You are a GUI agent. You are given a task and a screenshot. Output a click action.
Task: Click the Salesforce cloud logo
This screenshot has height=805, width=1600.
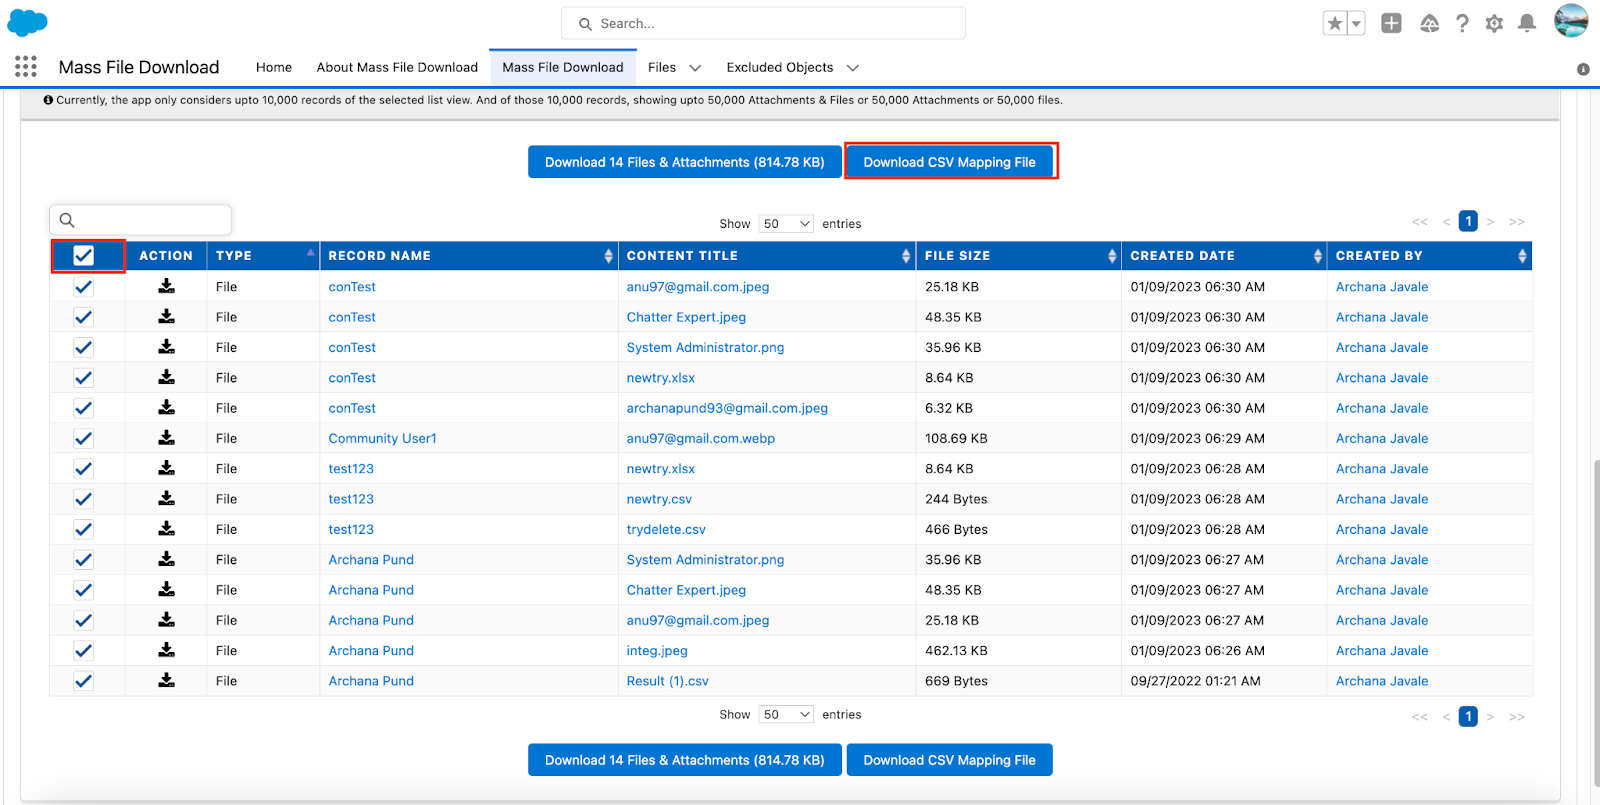(27, 22)
